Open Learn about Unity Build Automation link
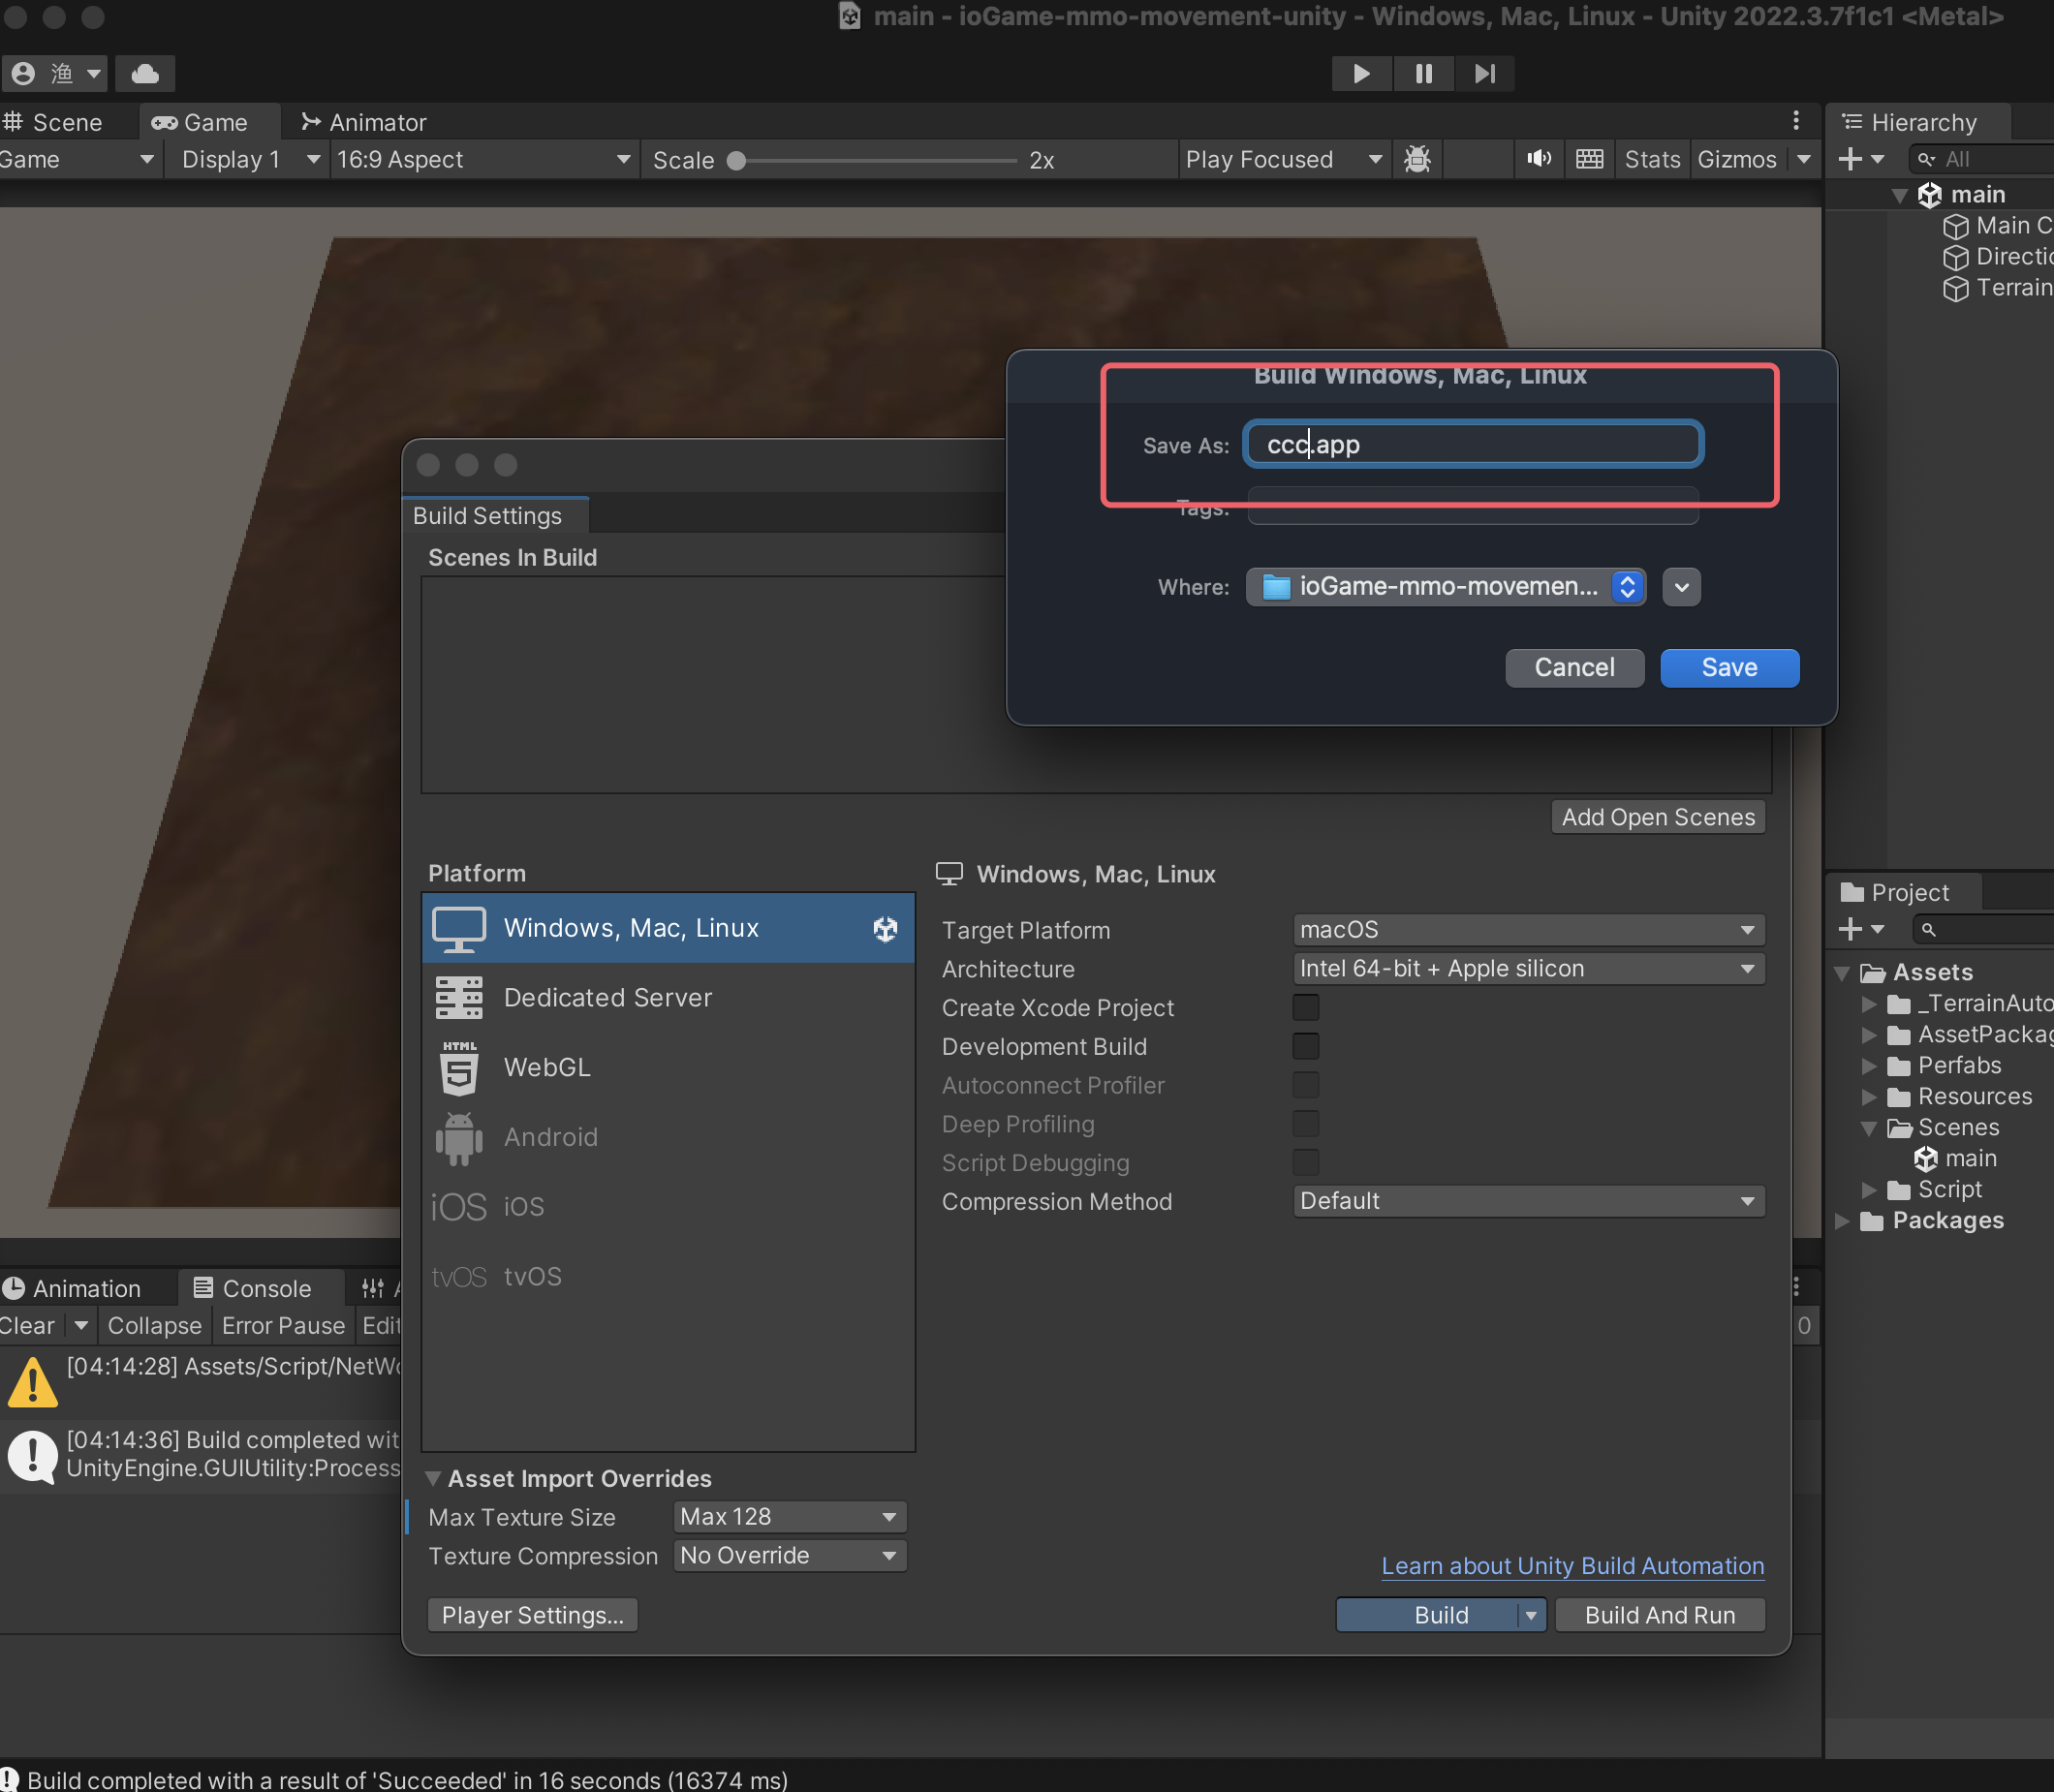 1572,1566
